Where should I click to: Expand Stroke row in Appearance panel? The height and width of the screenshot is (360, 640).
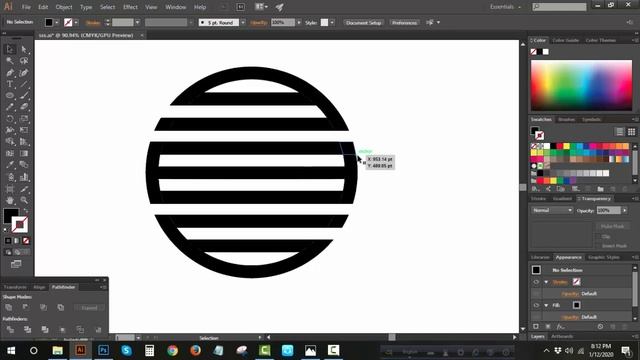pyautogui.click(x=546, y=282)
